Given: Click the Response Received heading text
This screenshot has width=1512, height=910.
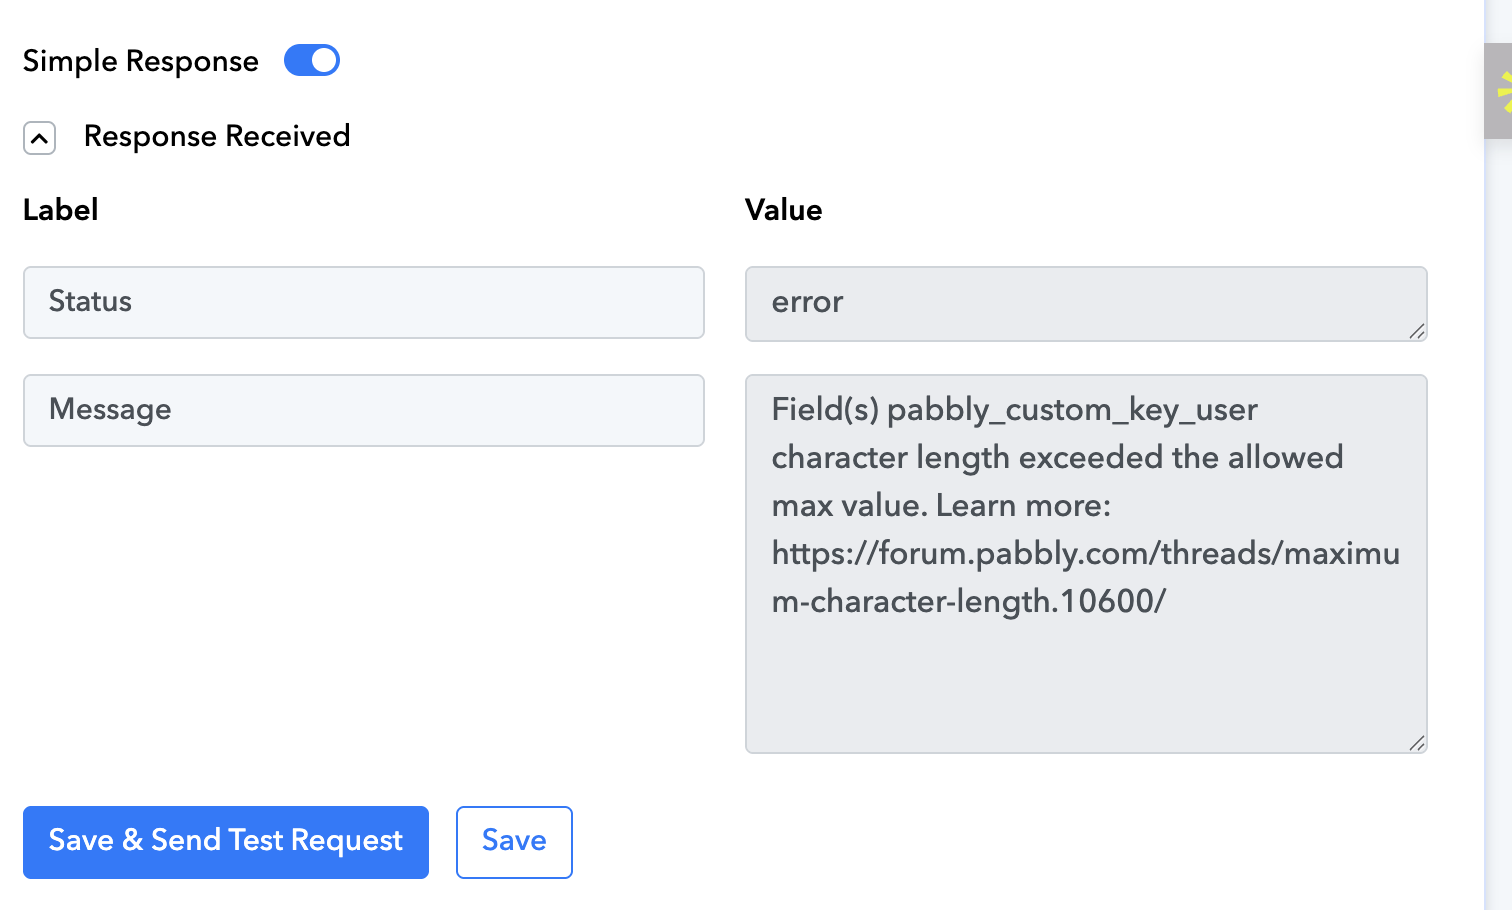Looking at the screenshot, I should pos(217,136).
